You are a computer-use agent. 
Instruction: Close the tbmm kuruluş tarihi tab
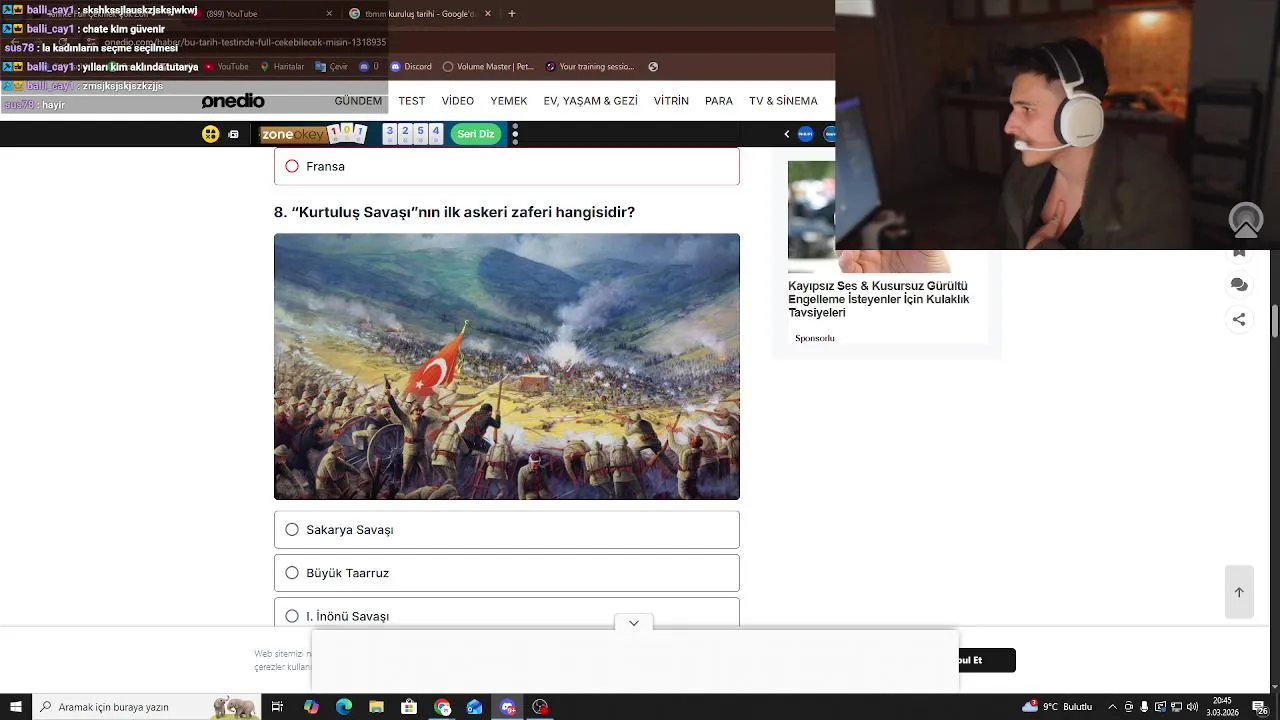click(x=488, y=14)
